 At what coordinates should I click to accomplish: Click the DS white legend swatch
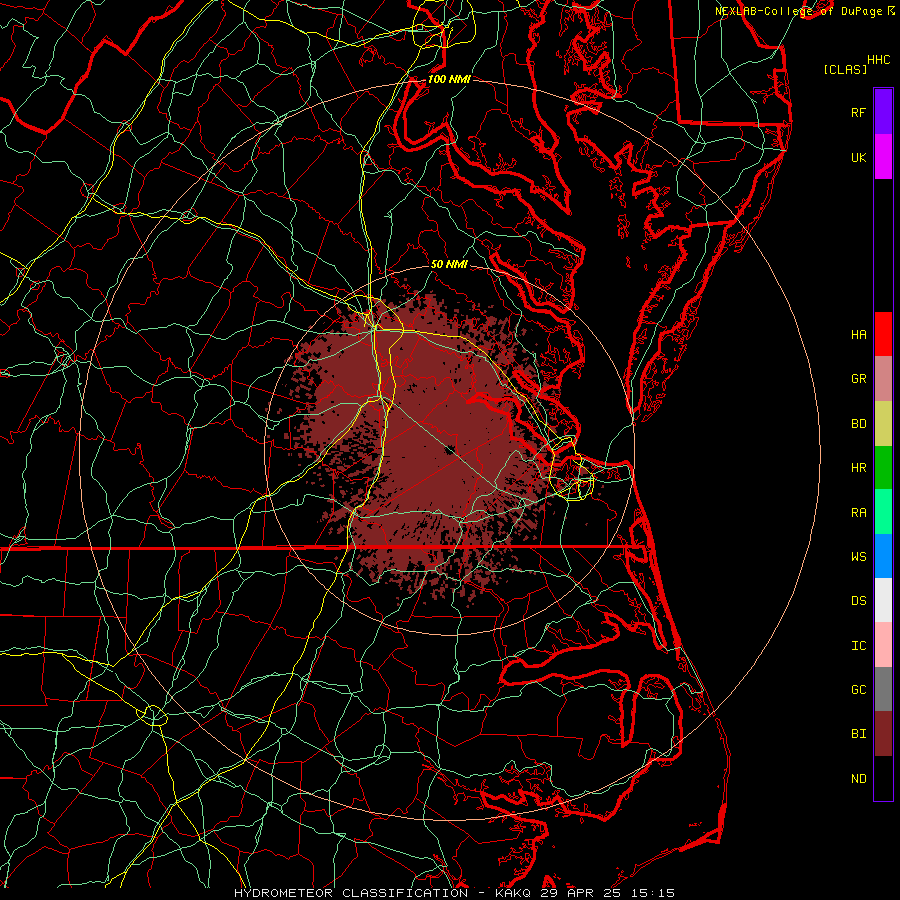[x=883, y=600]
